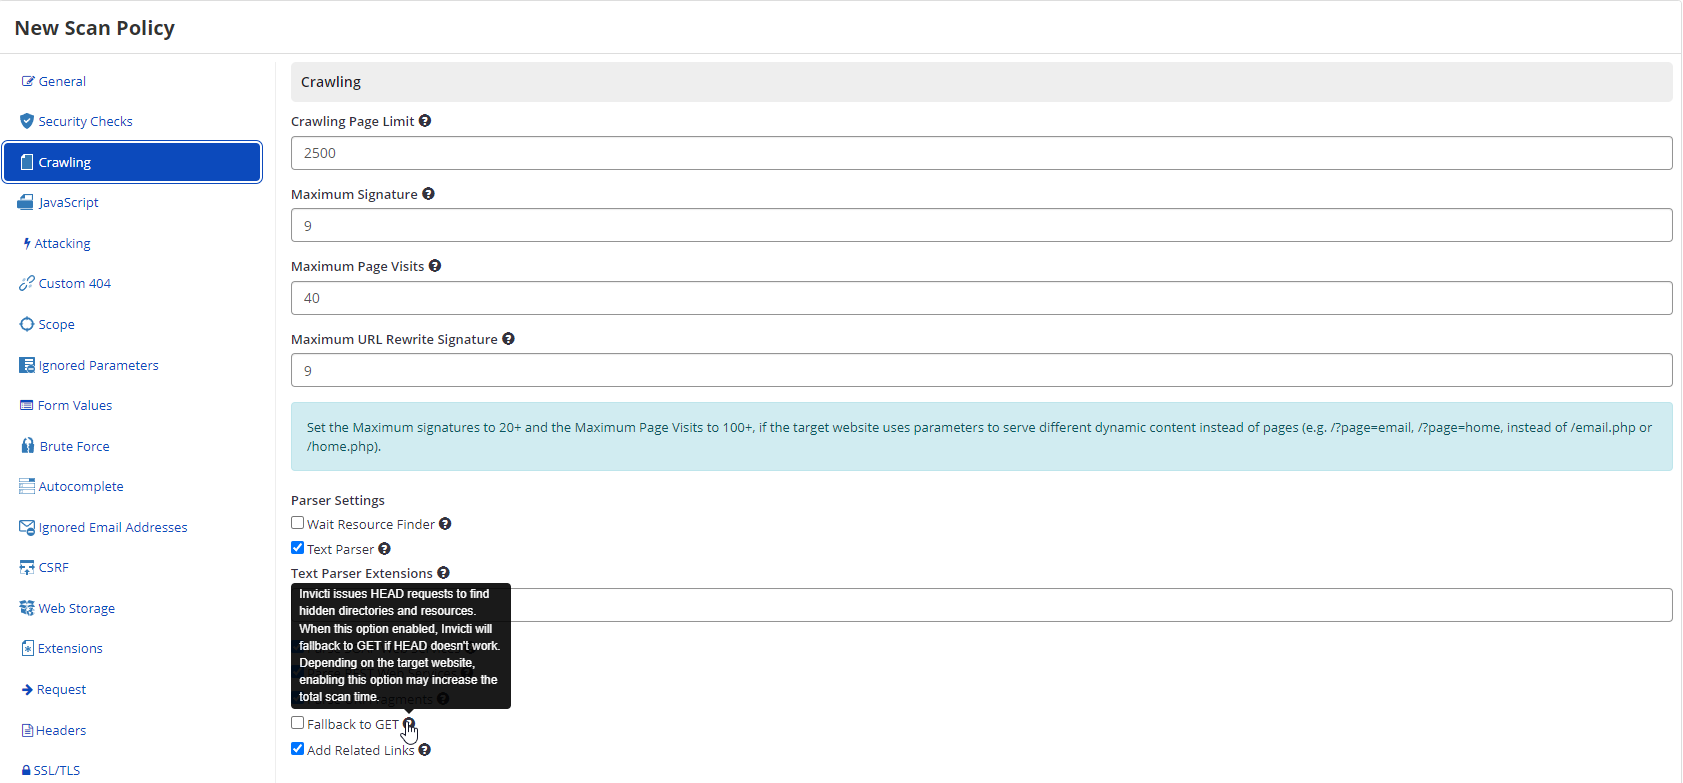Image resolution: width=1683 pixels, height=783 pixels.
Task: Click the Crawling Page Limit input field
Action: 981,153
